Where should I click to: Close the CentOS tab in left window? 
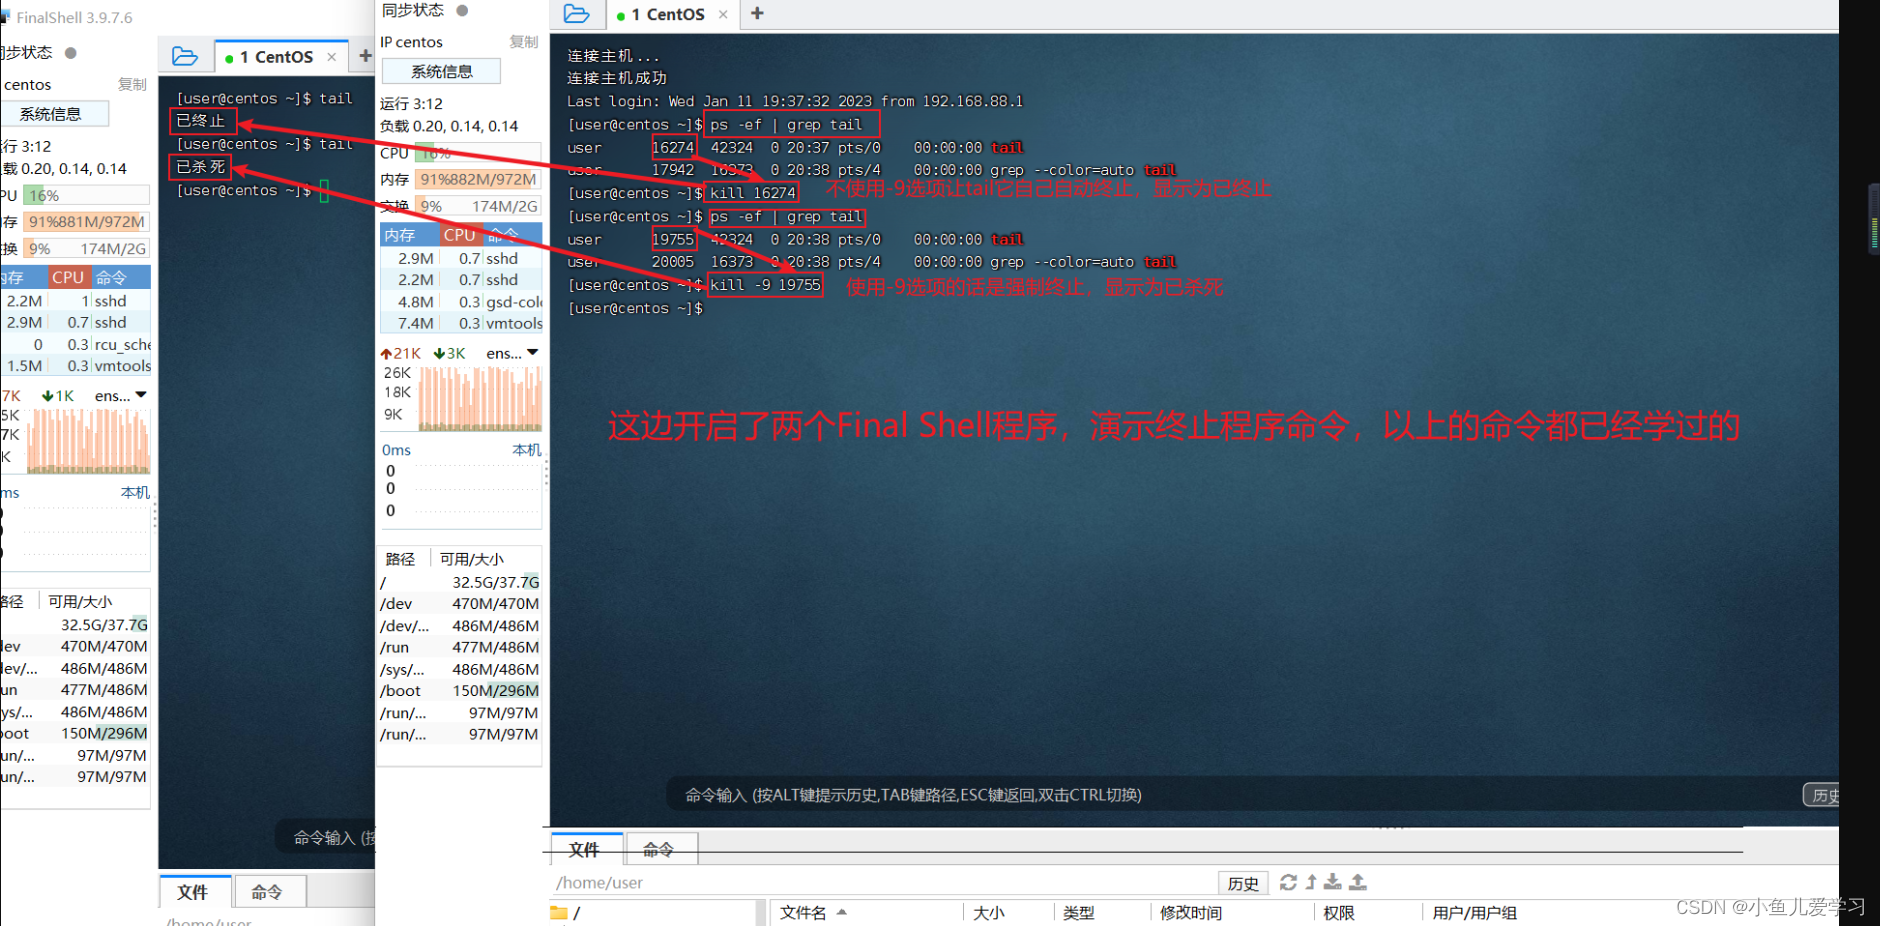tap(332, 57)
